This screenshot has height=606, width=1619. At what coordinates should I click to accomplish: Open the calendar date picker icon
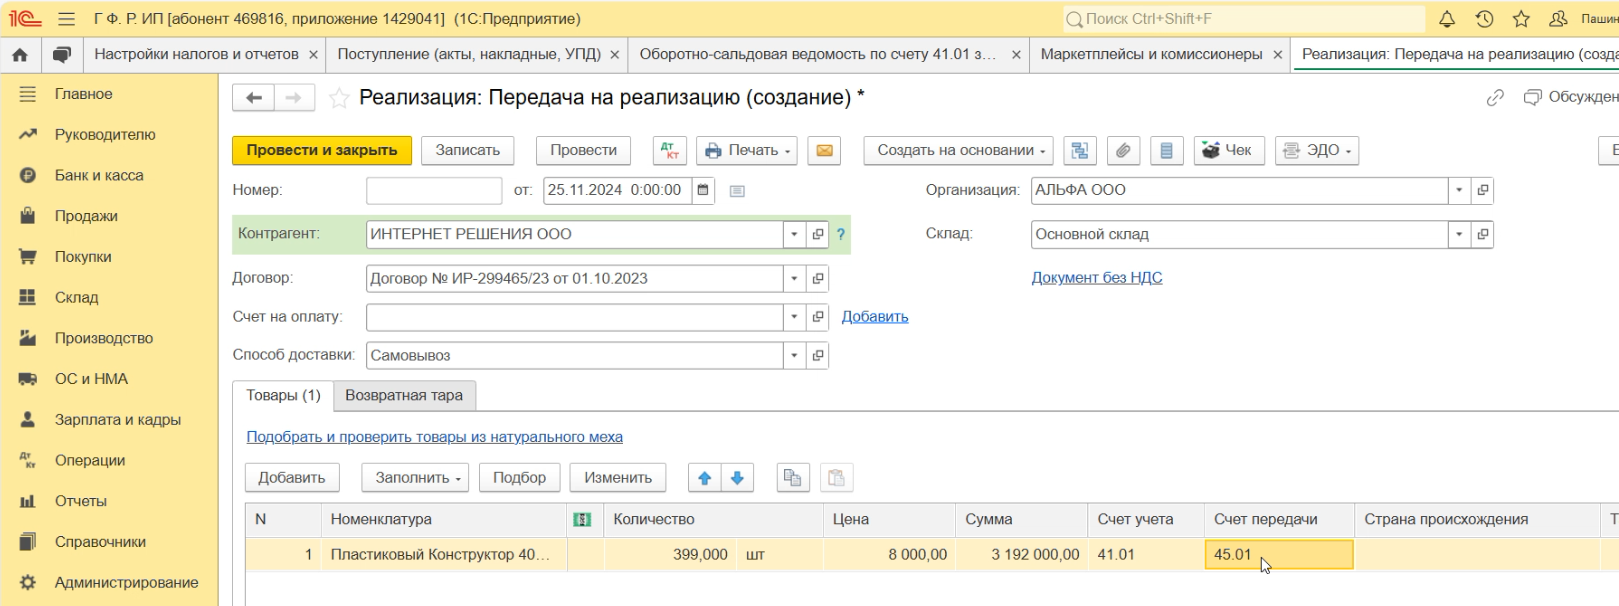[x=703, y=190]
